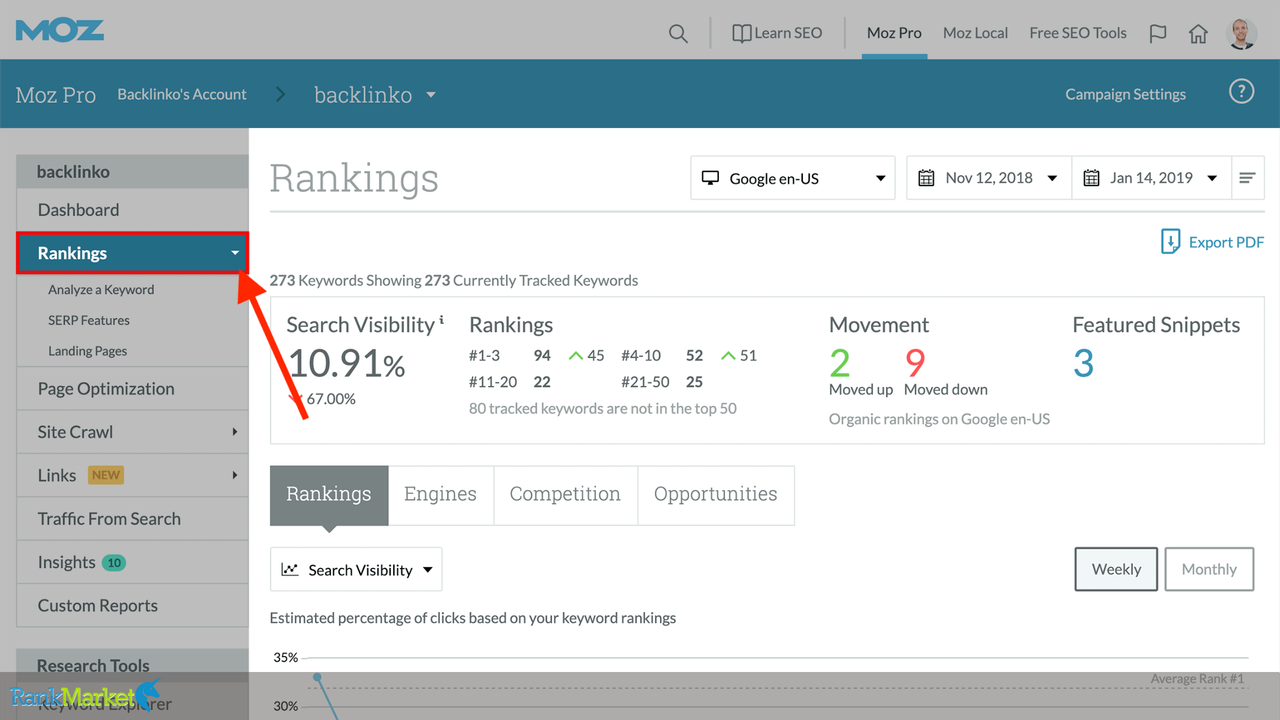This screenshot has width=1280, height=720.
Task: Click the Search Visibility info icon
Action: (442, 320)
